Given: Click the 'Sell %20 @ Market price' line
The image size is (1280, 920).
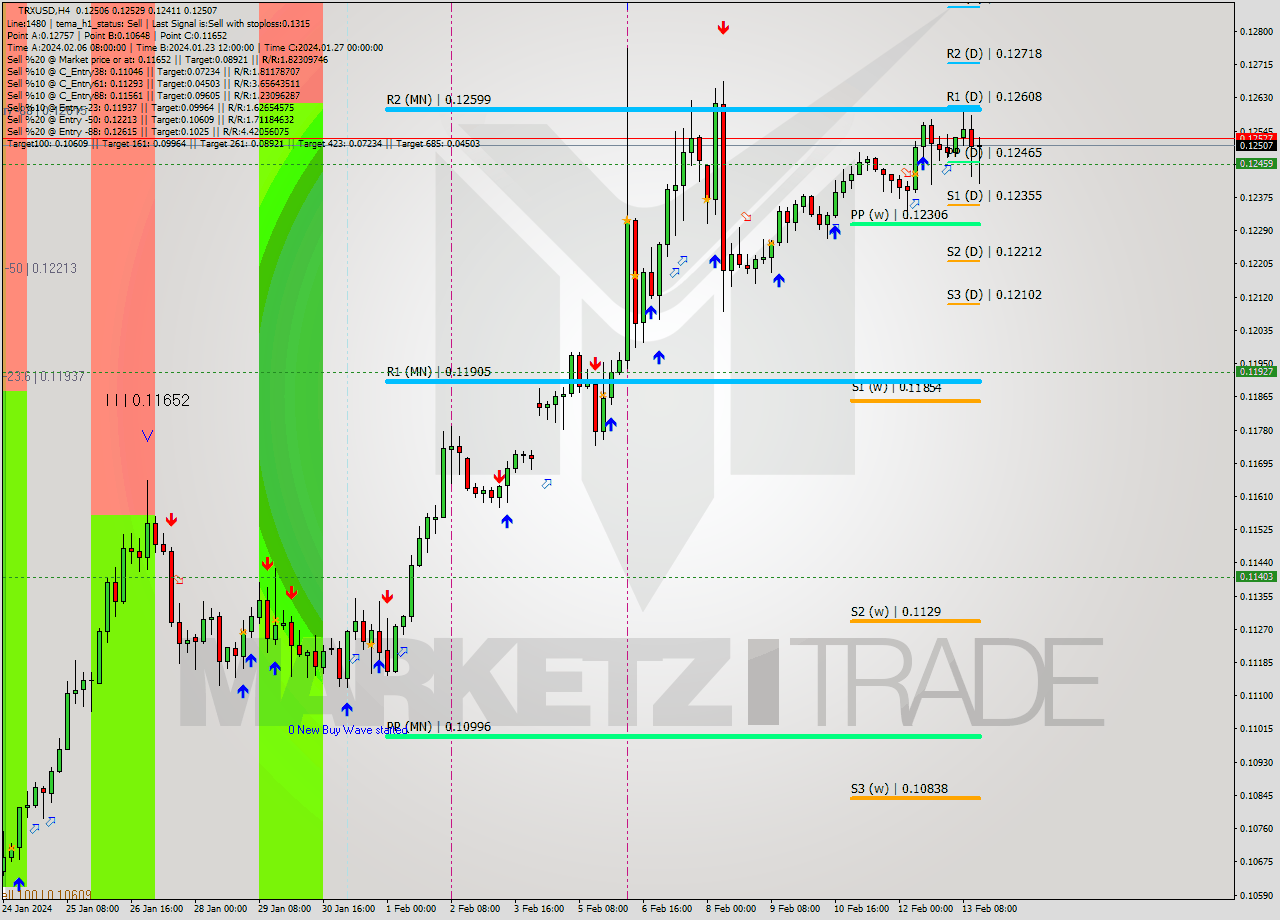Looking at the screenshot, I should 166,60.
